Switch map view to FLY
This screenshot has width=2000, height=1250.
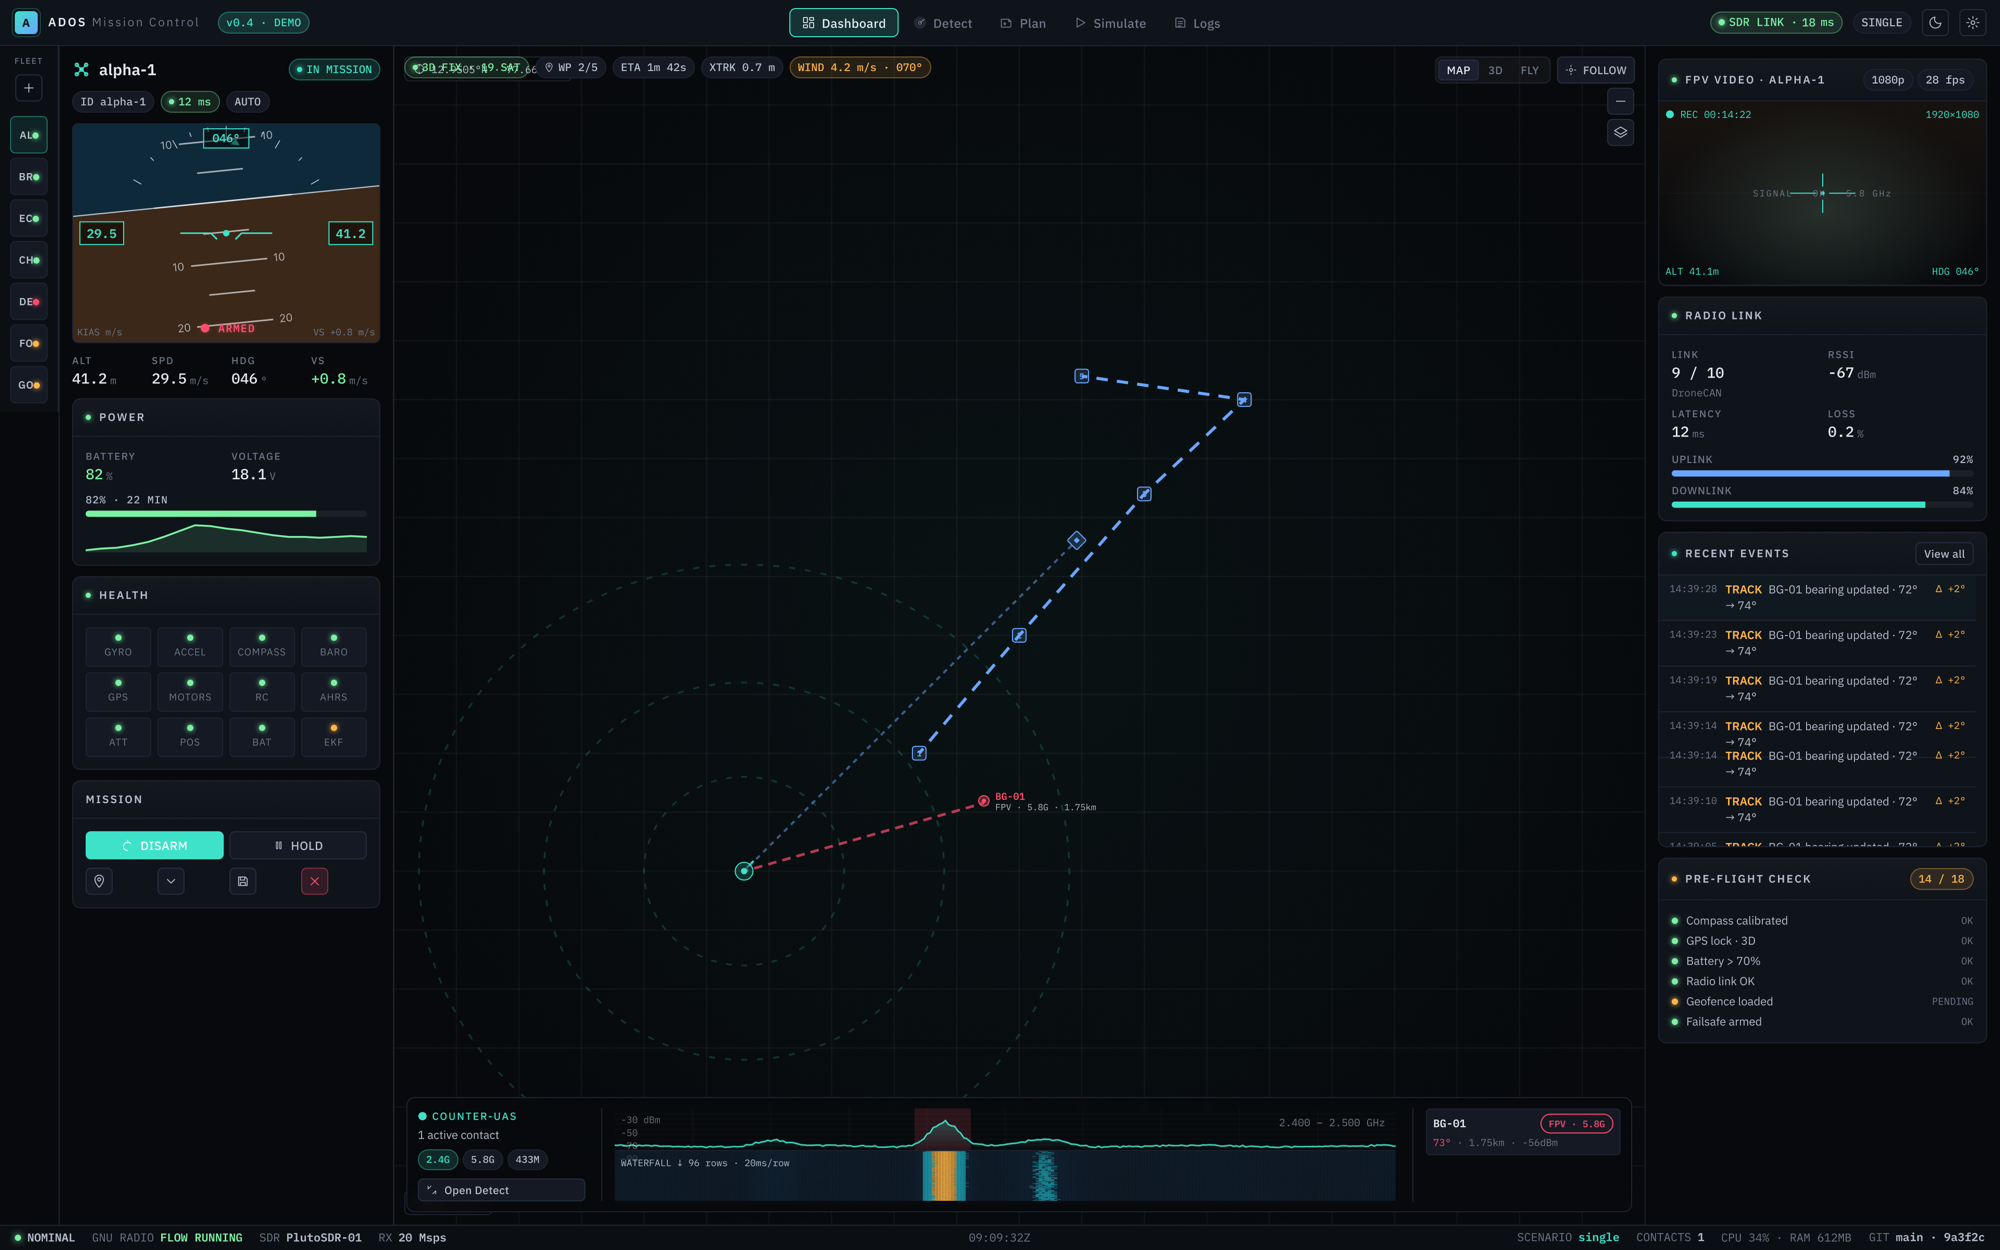click(x=1530, y=70)
